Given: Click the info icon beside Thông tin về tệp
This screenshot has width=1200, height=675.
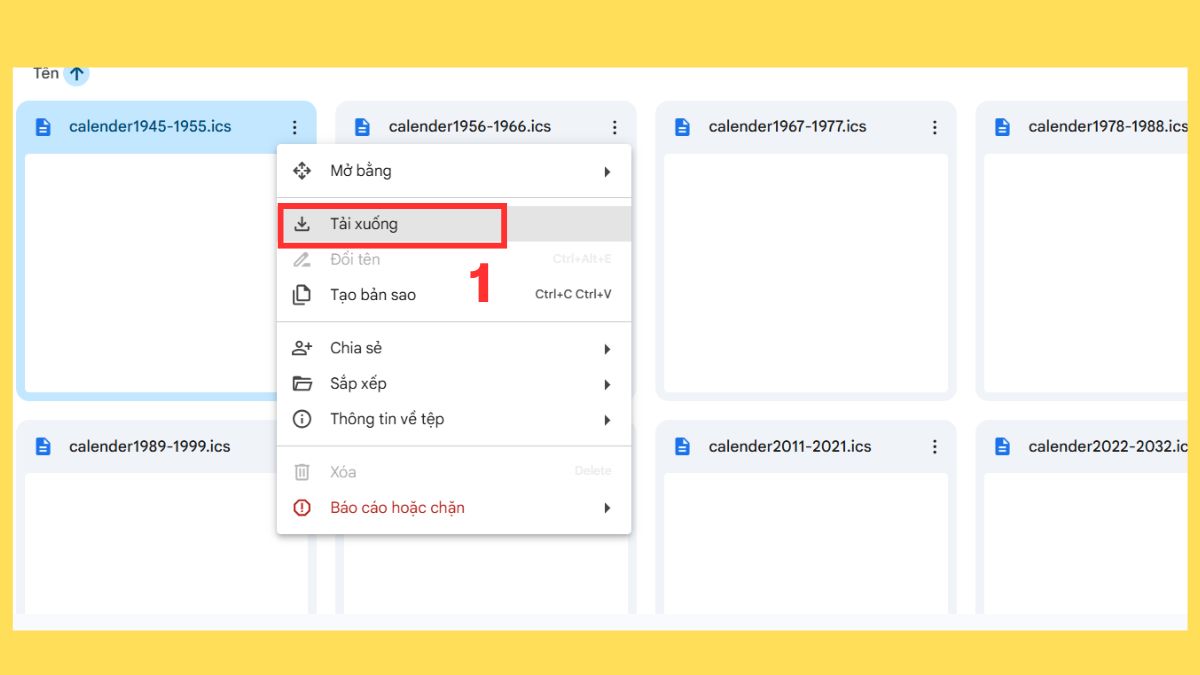Looking at the screenshot, I should tap(302, 420).
